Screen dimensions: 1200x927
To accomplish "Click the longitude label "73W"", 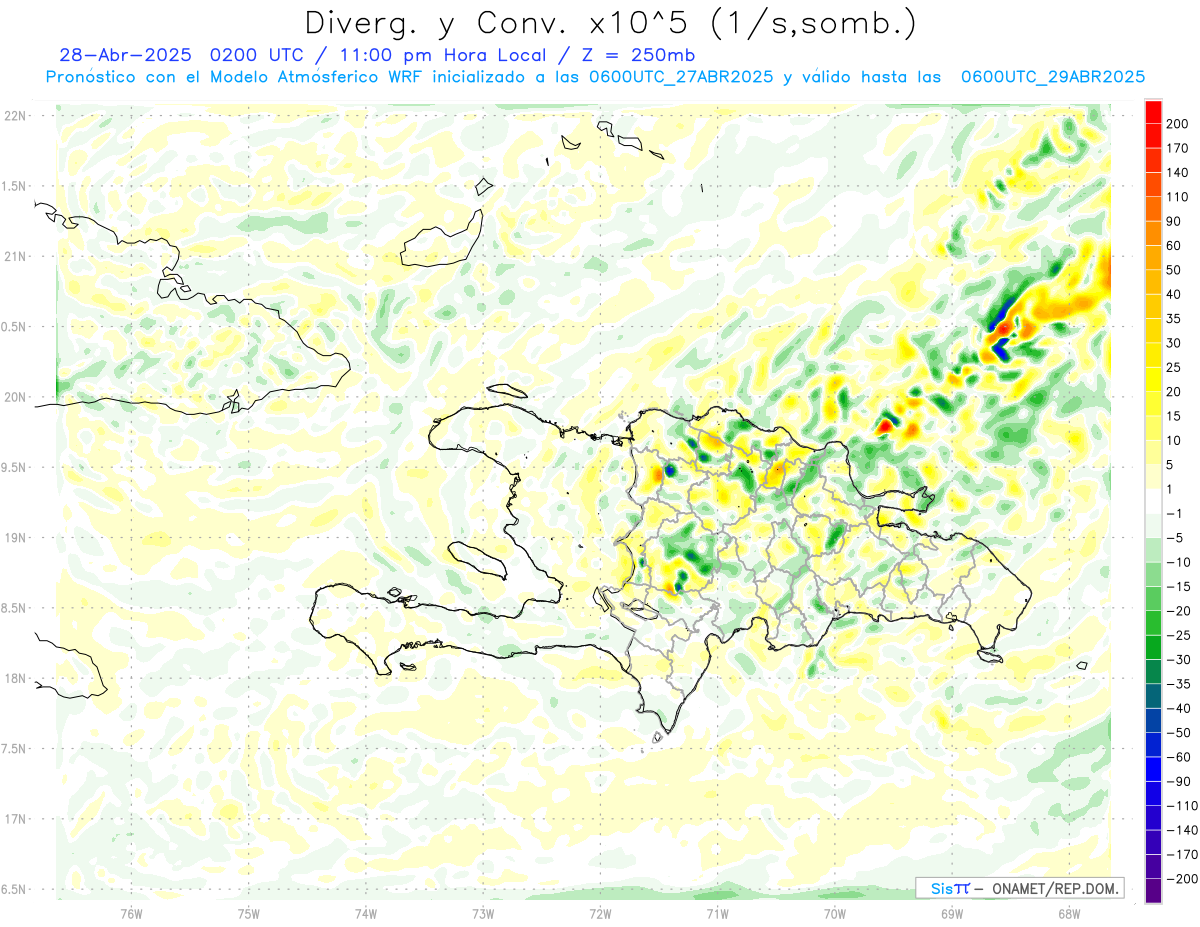I will [483, 913].
